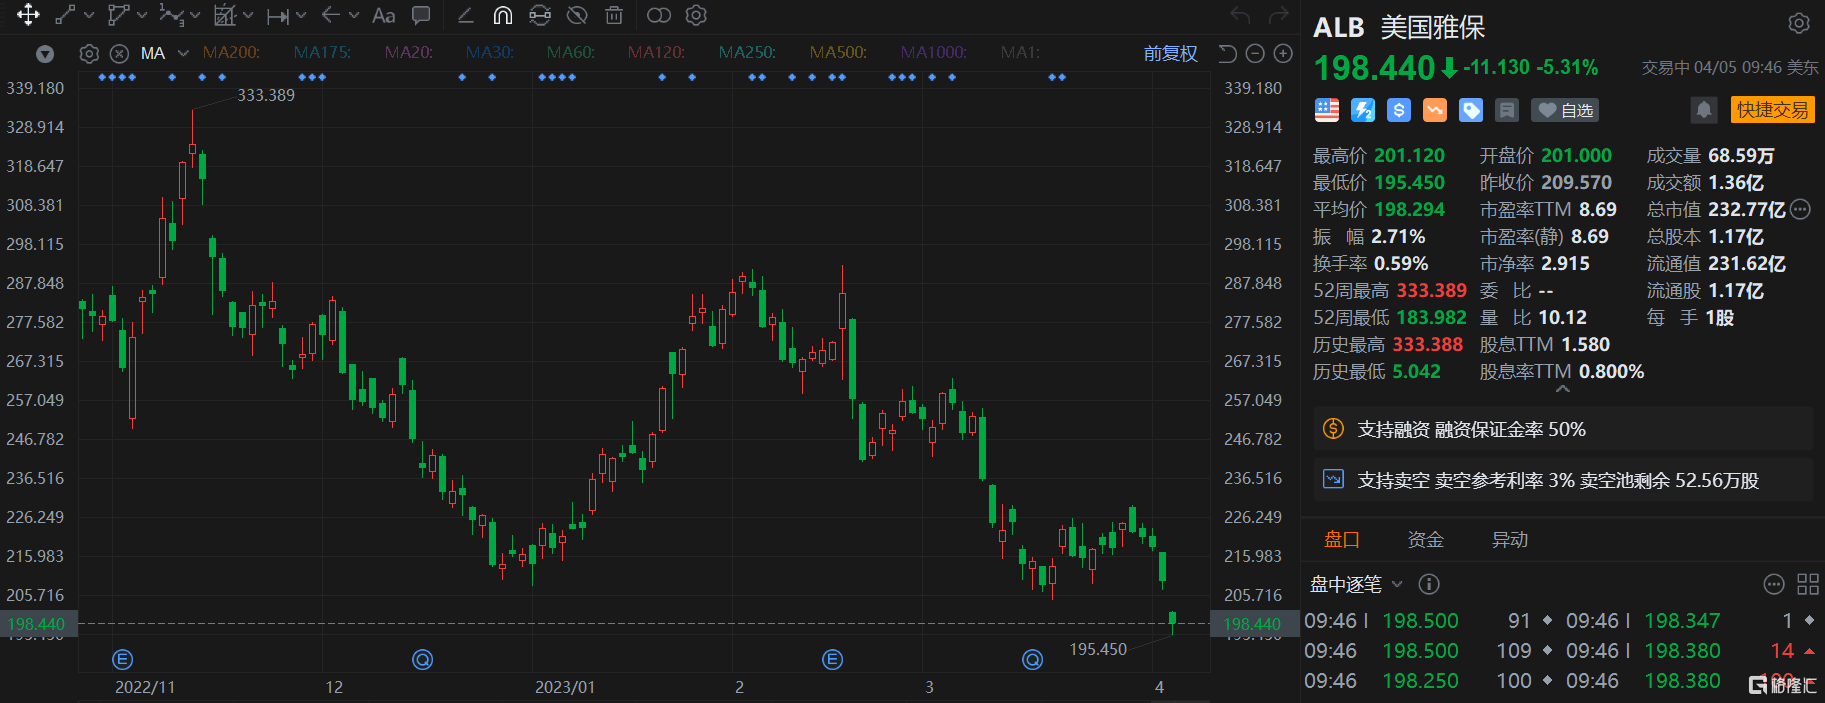Image resolution: width=1825 pixels, height=703 pixels.
Task: Expand line tool options chevron
Action: 89,16
